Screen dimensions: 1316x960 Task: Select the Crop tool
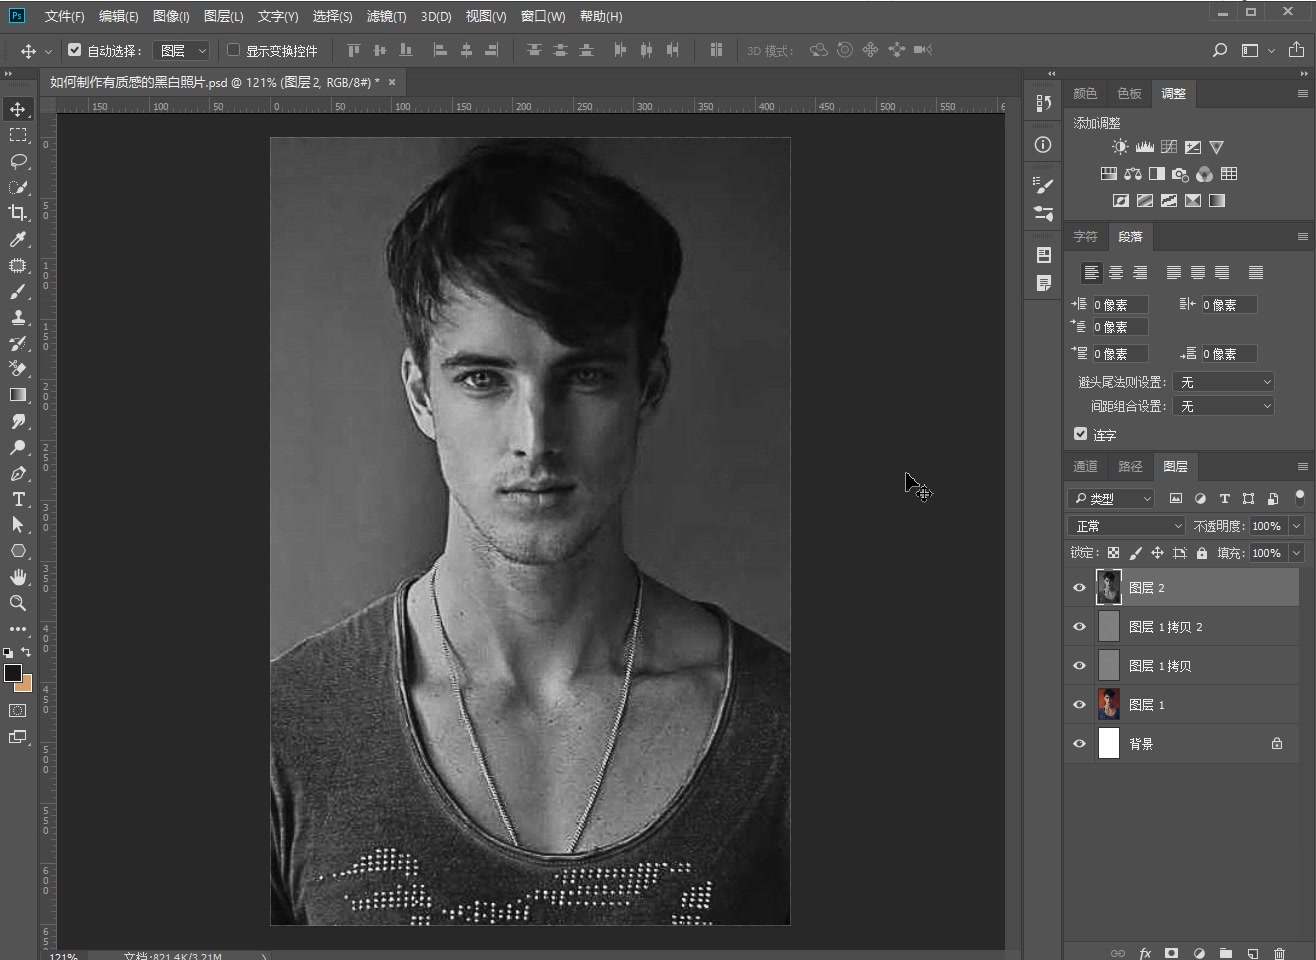[x=18, y=213]
